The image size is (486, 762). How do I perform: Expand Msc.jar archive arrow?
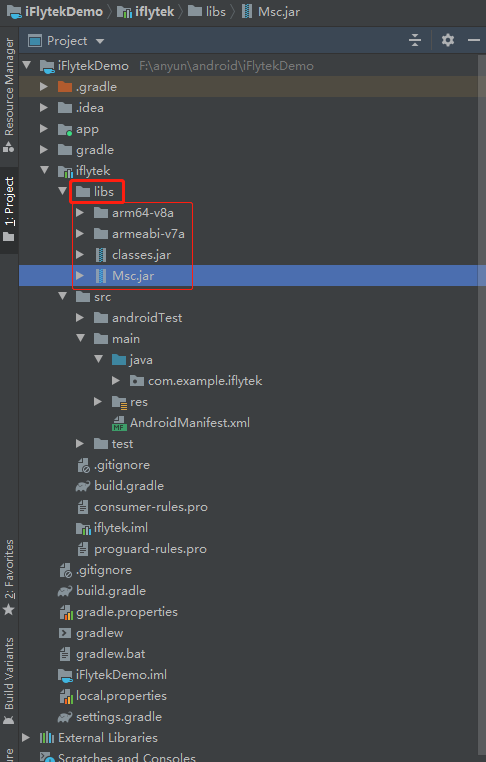click(x=80, y=276)
